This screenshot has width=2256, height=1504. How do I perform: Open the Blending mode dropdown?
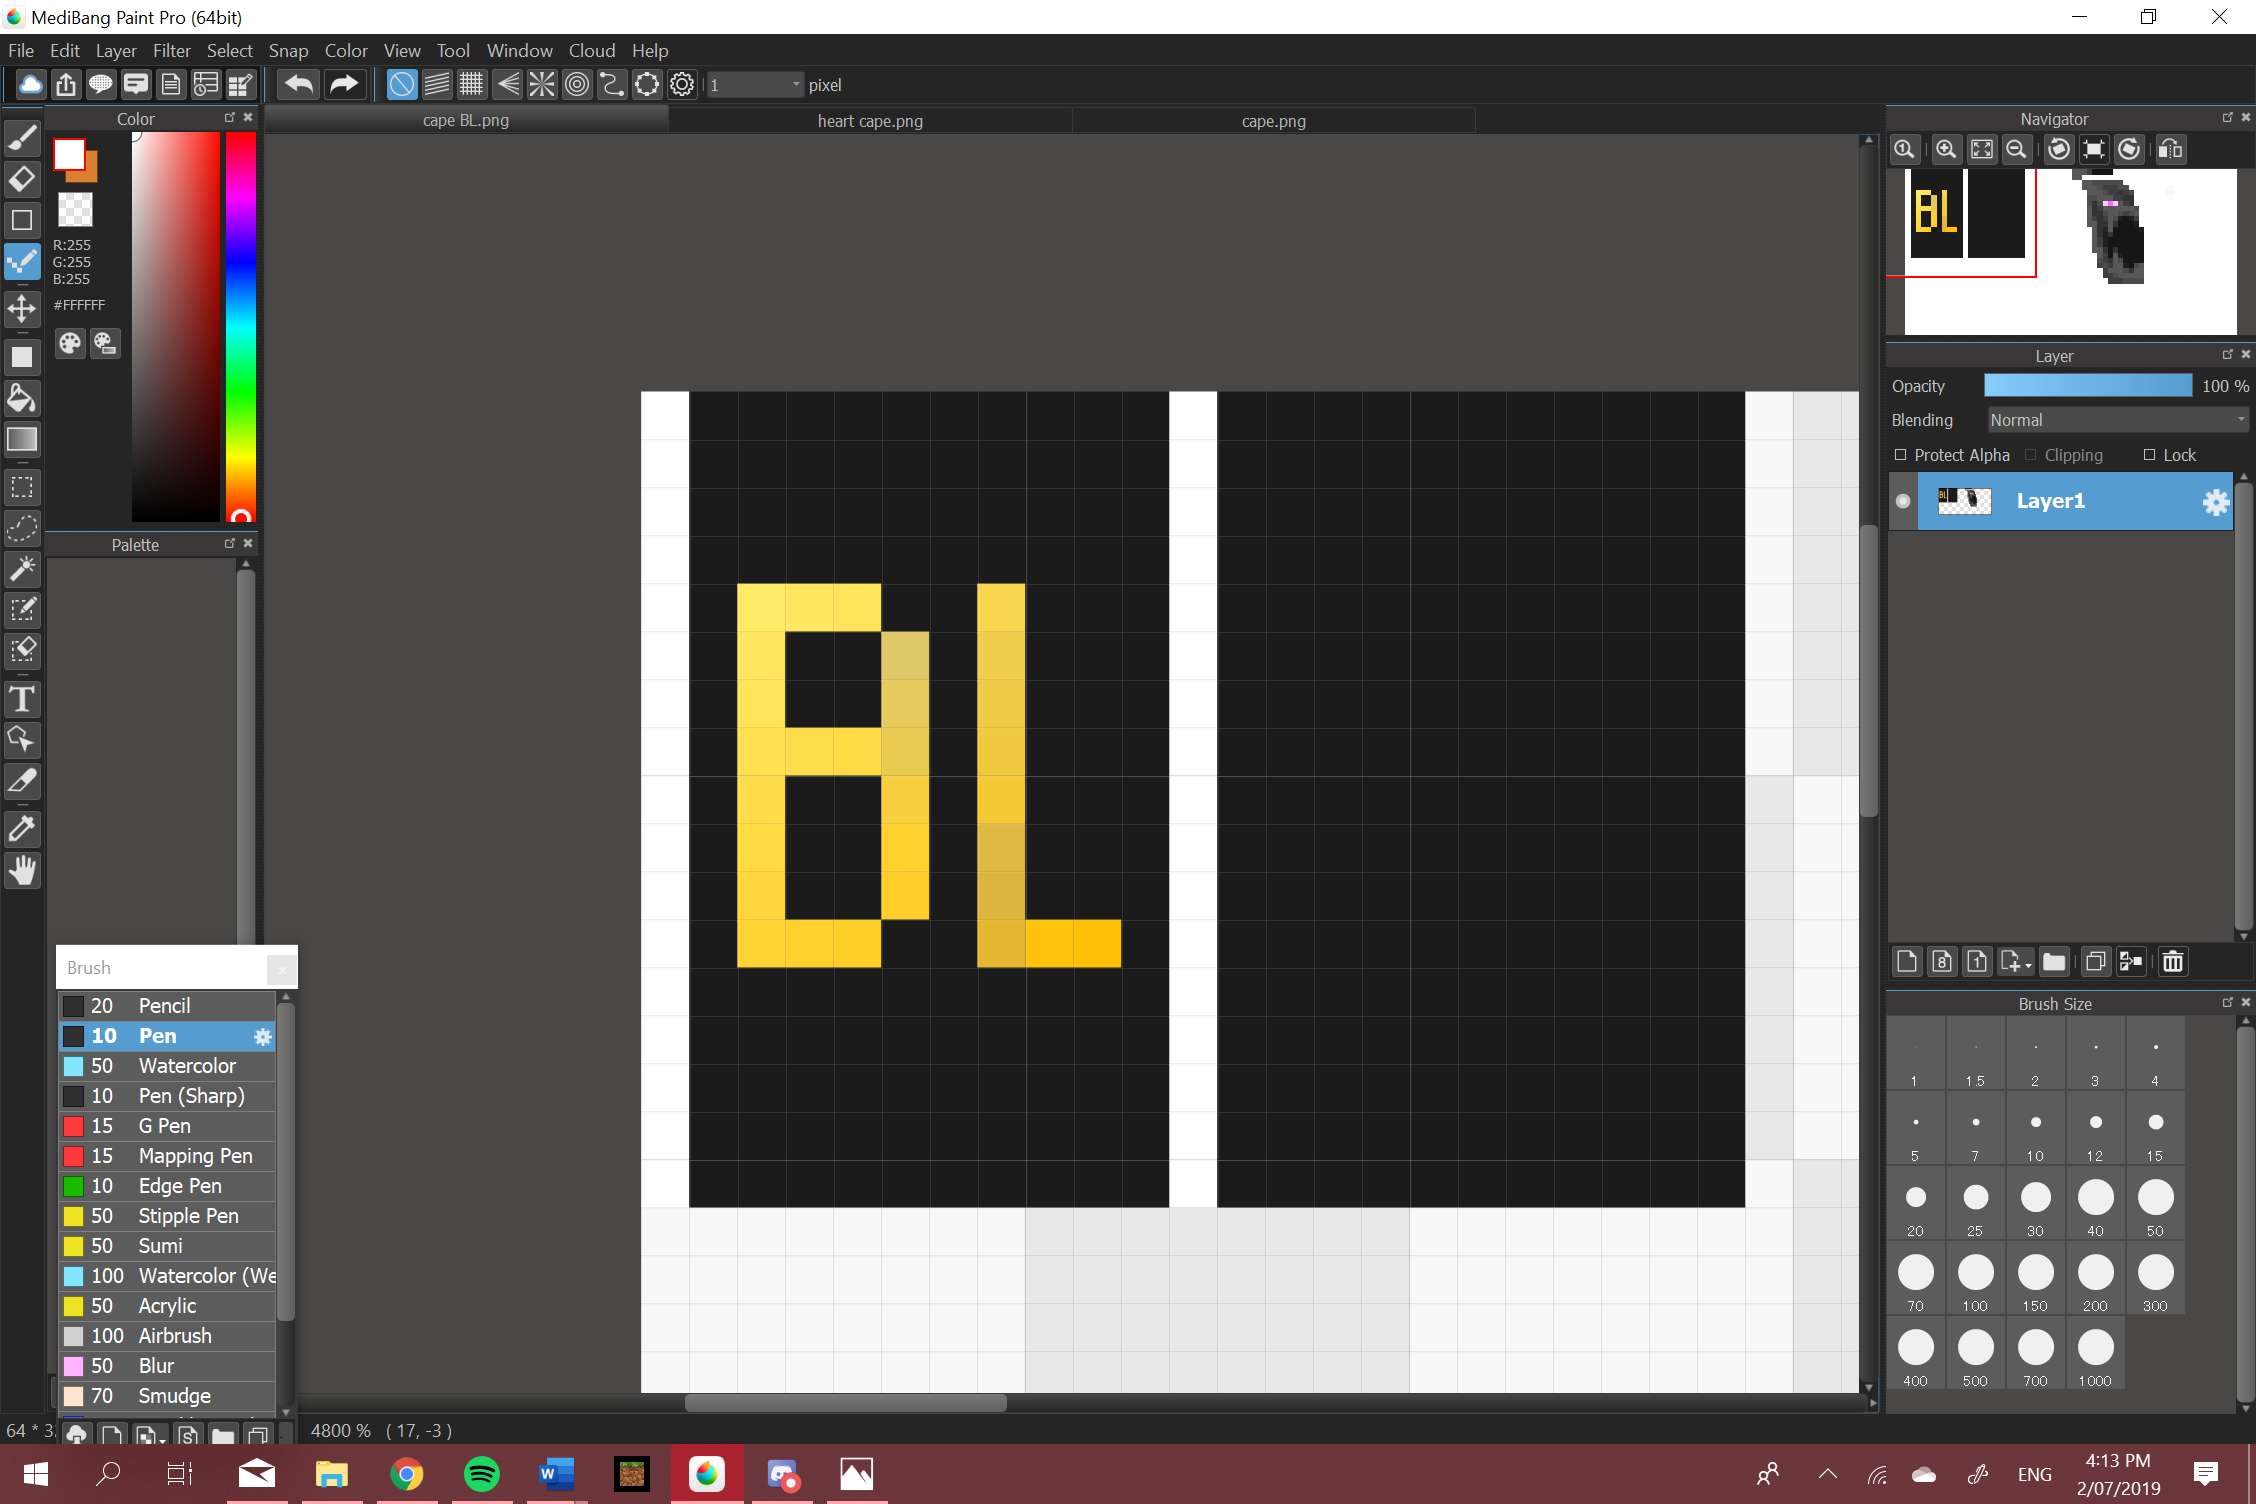pyautogui.click(x=2117, y=420)
